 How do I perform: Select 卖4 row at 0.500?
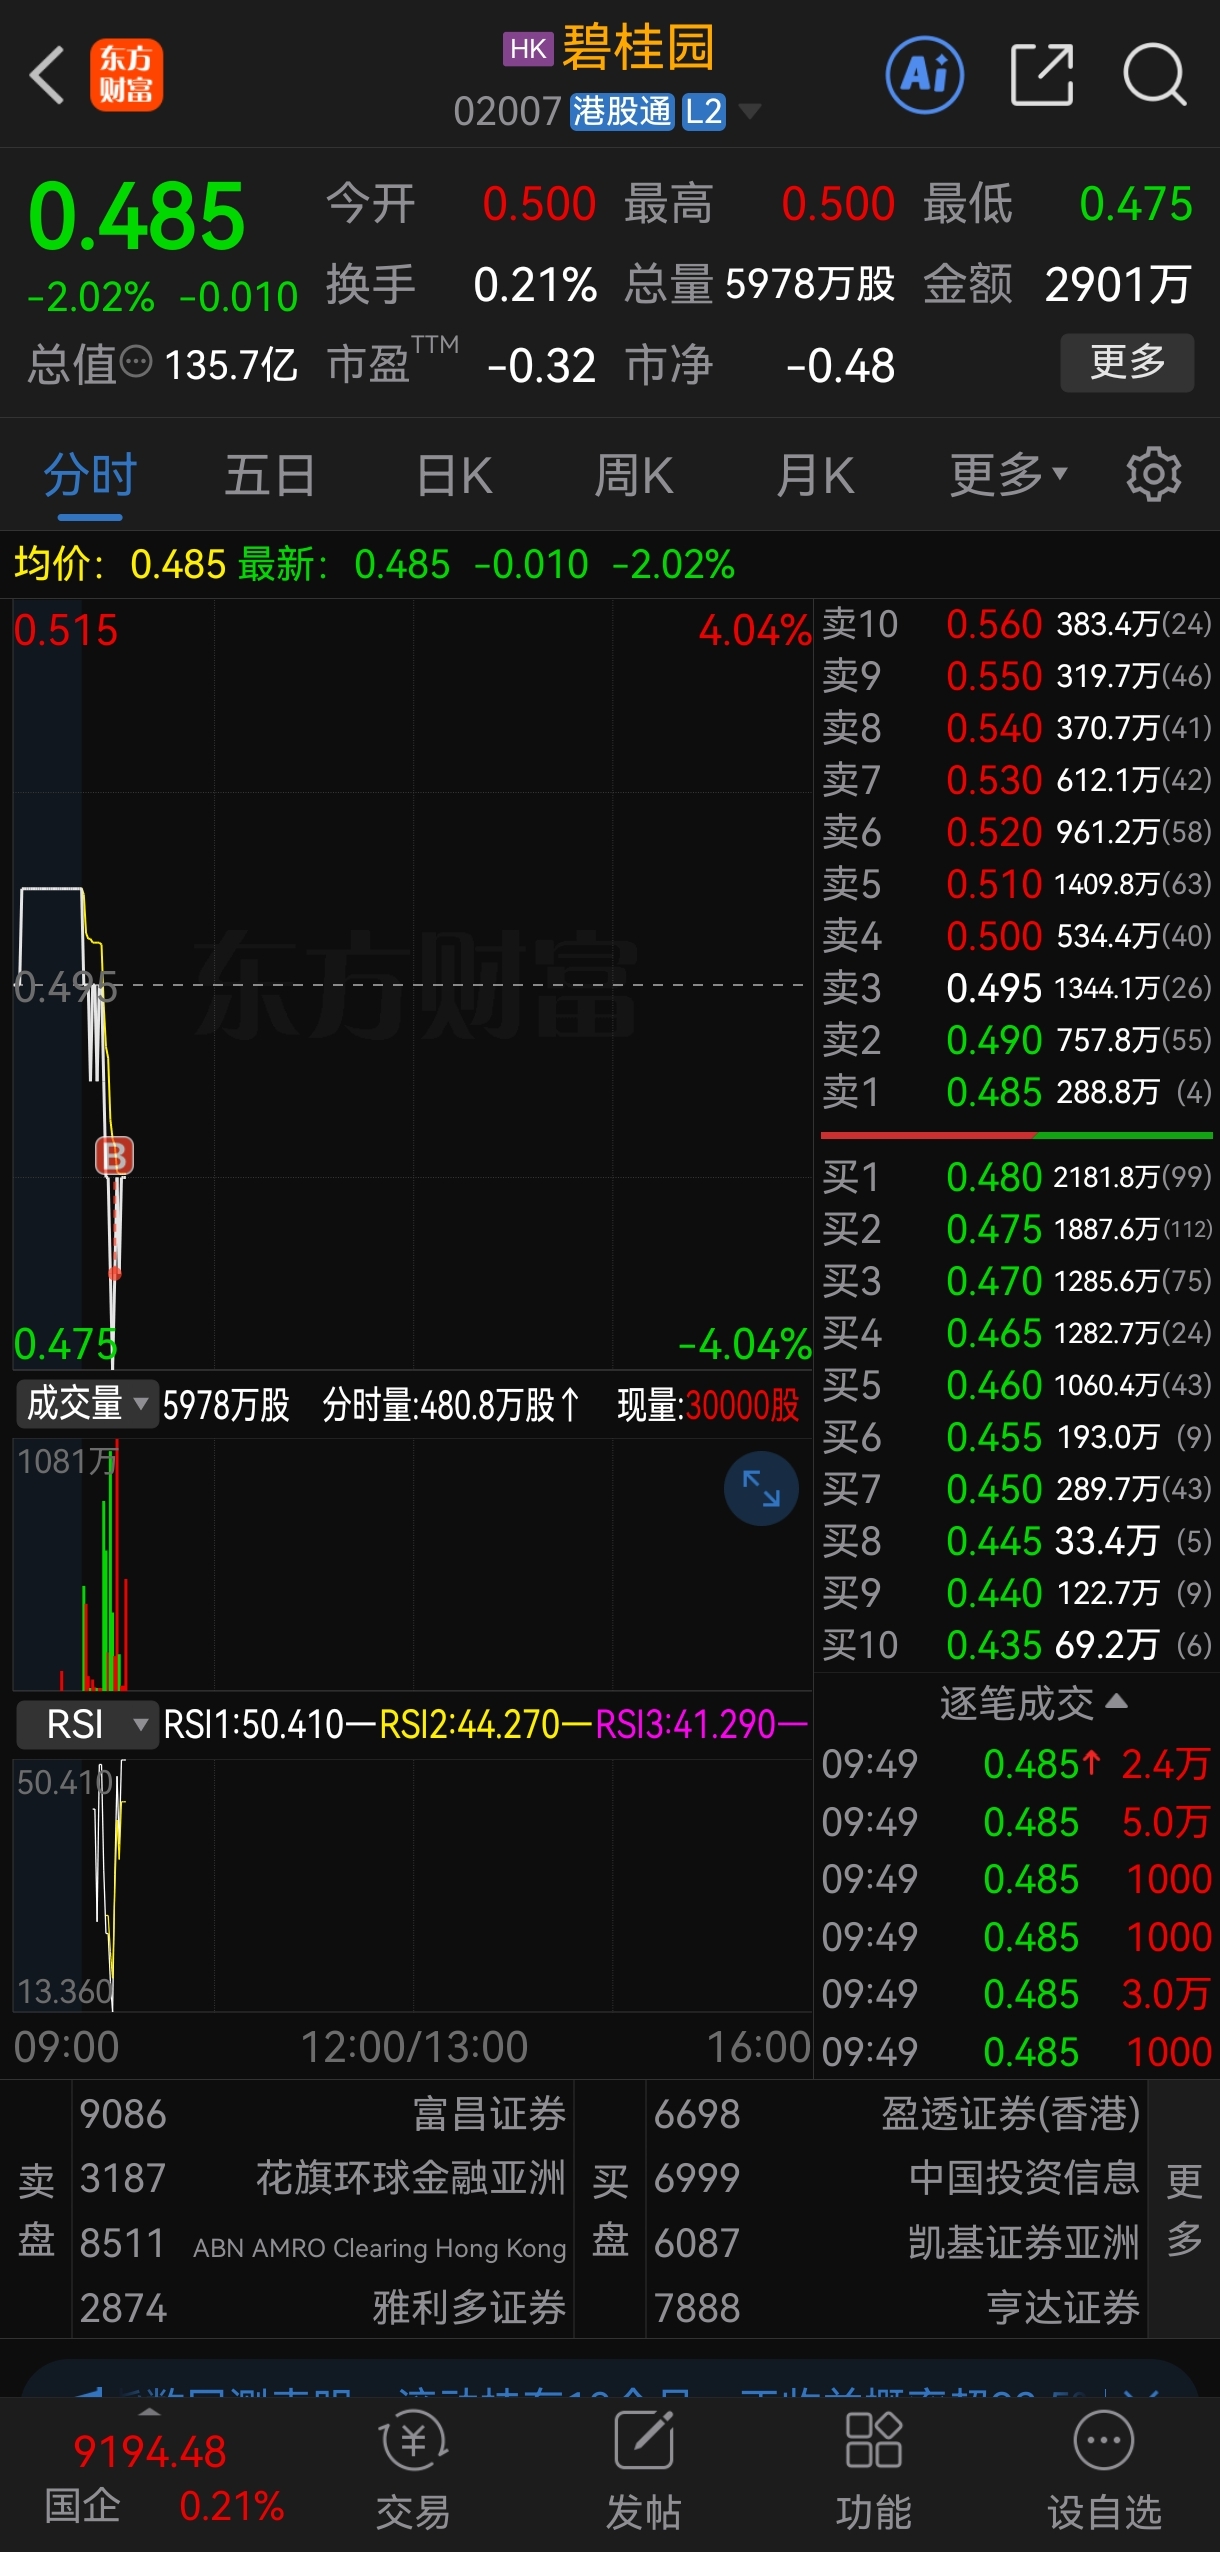(1016, 936)
